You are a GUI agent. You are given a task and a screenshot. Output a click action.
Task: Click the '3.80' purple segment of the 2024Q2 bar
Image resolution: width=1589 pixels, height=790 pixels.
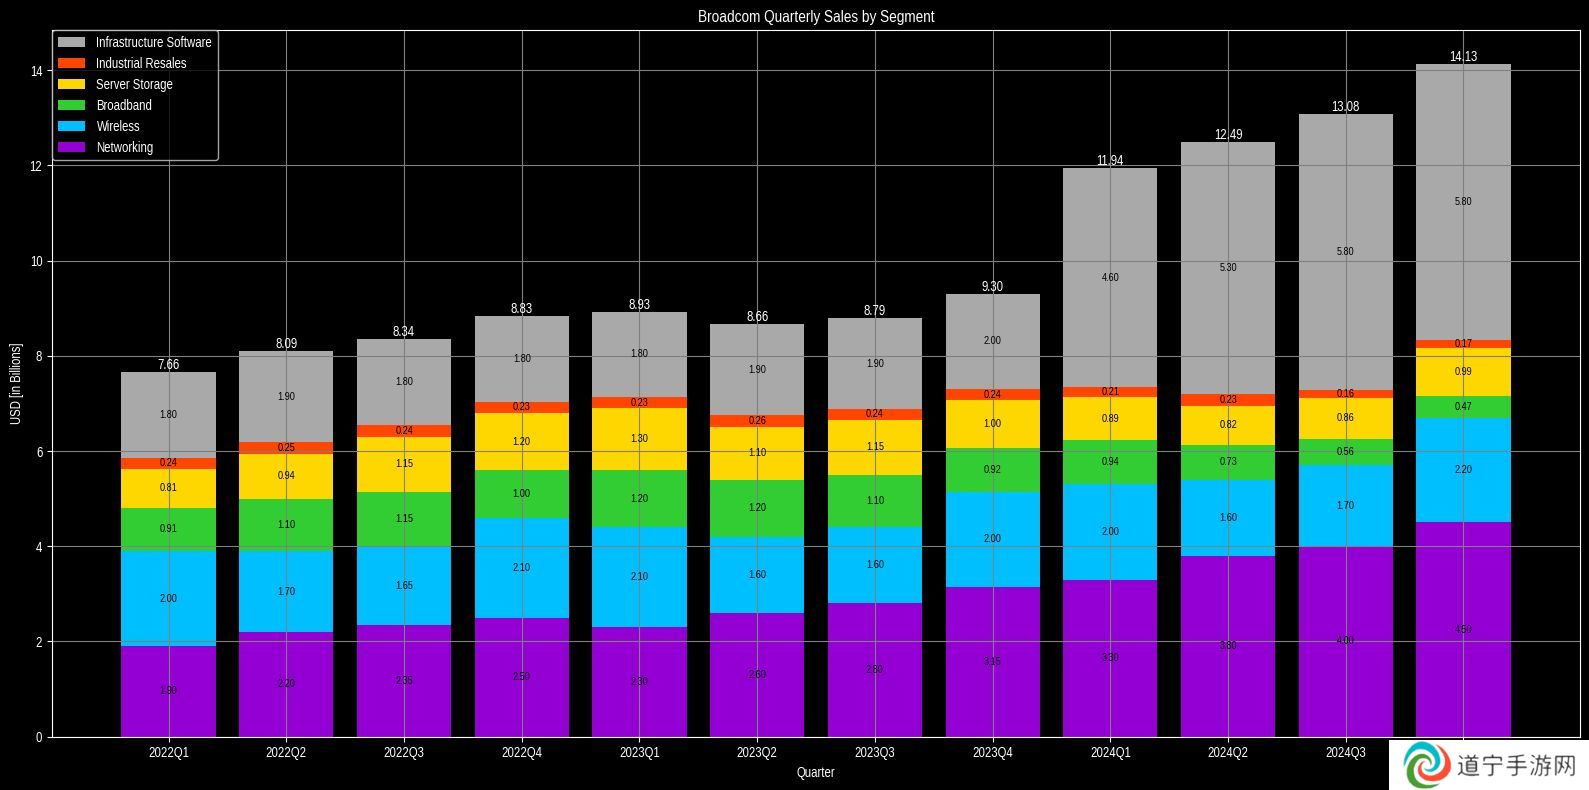(1228, 646)
